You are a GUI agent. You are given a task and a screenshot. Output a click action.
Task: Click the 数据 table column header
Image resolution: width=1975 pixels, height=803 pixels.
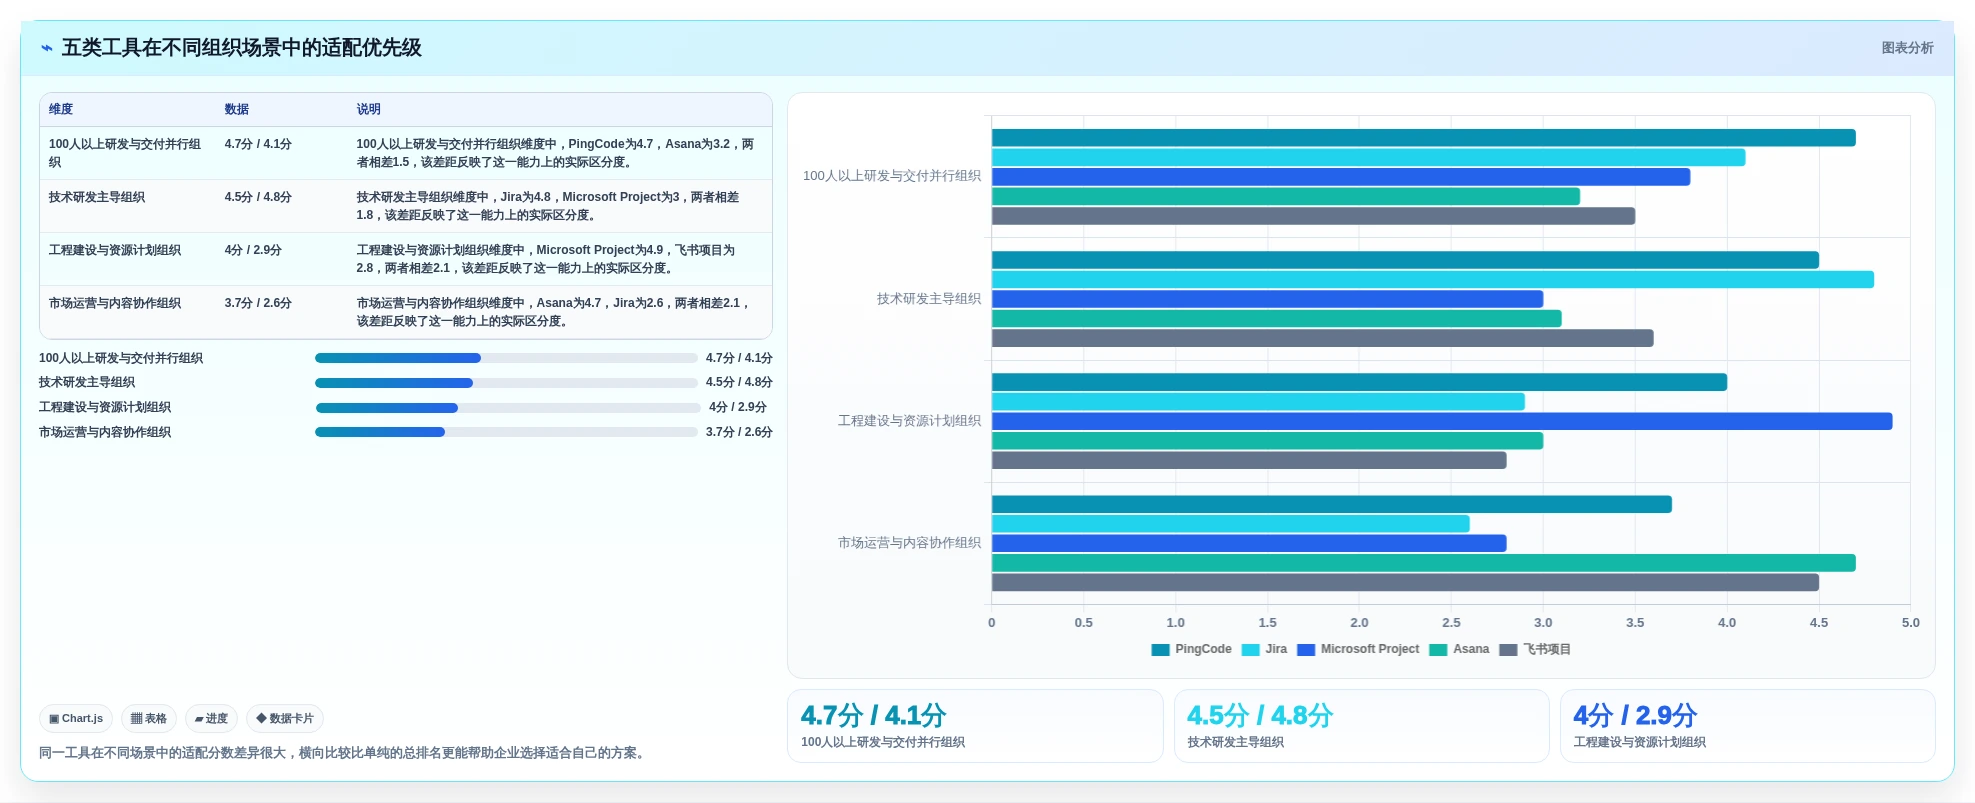coord(237,109)
